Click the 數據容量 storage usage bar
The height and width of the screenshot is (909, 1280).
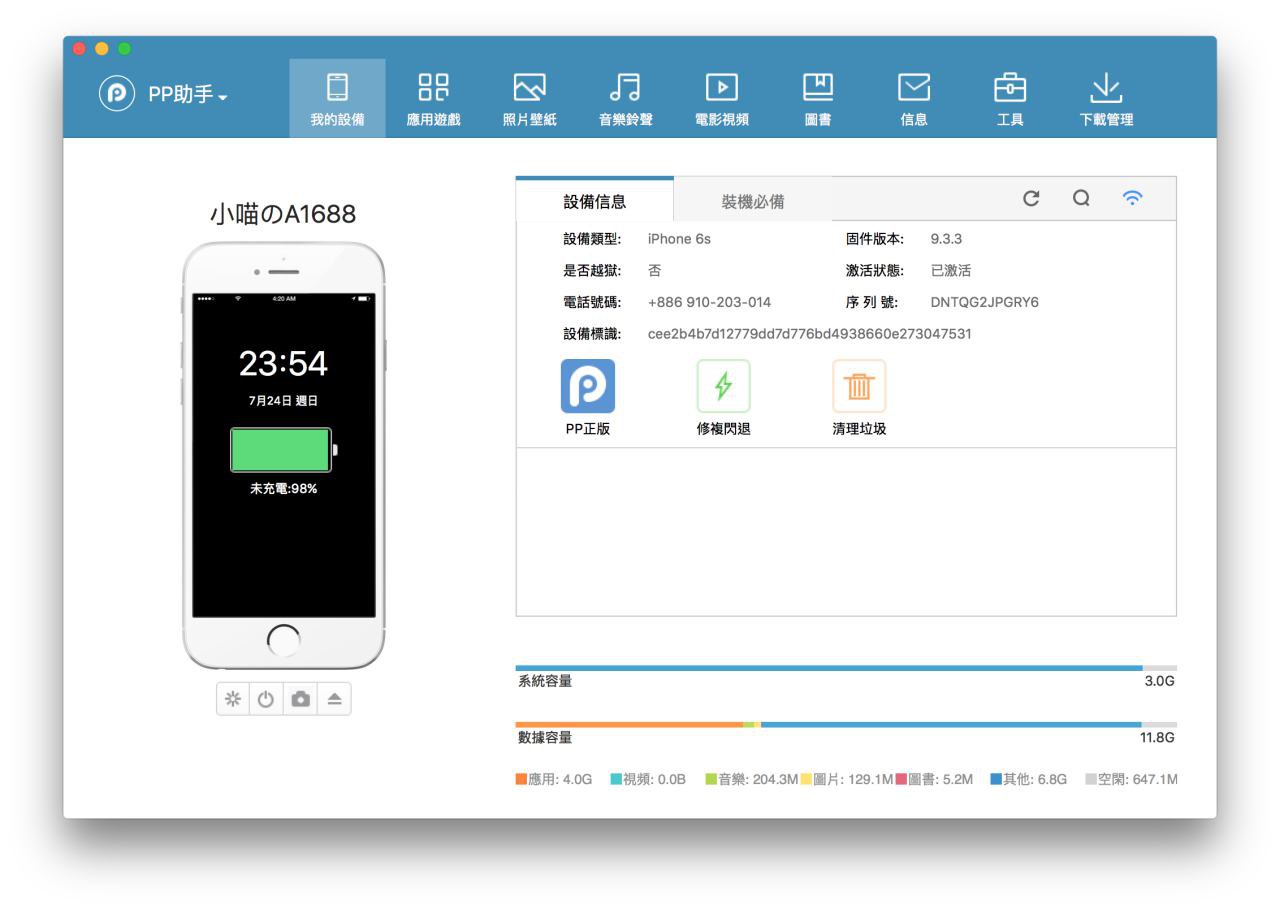click(x=845, y=724)
